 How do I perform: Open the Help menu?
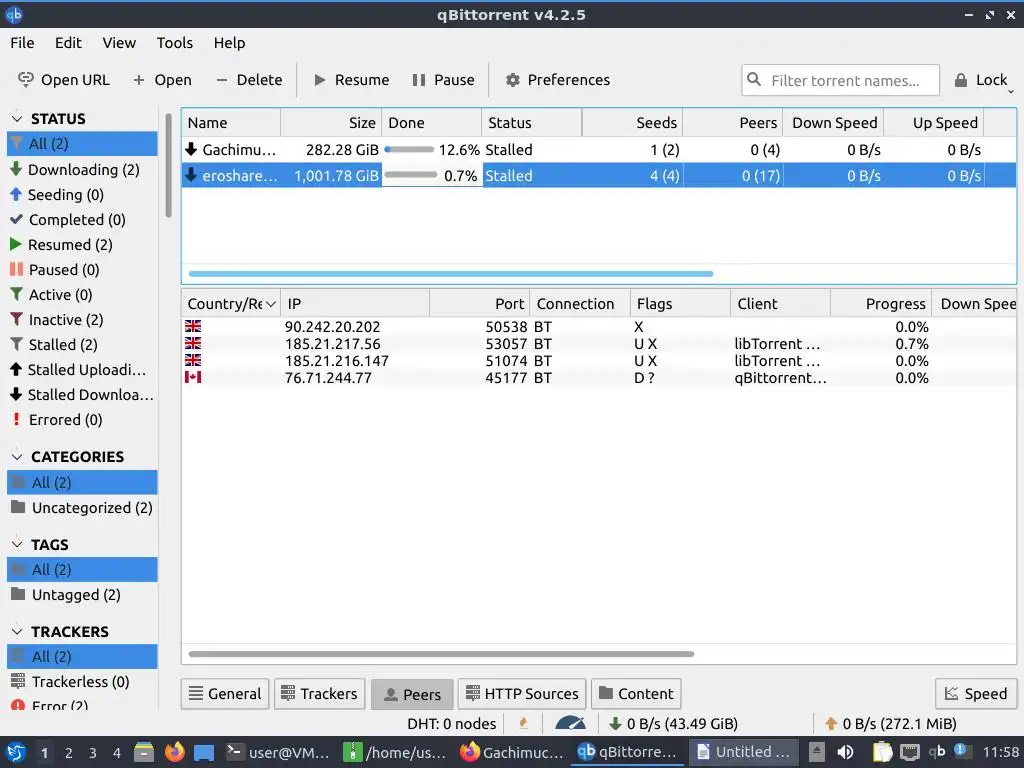(x=229, y=43)
